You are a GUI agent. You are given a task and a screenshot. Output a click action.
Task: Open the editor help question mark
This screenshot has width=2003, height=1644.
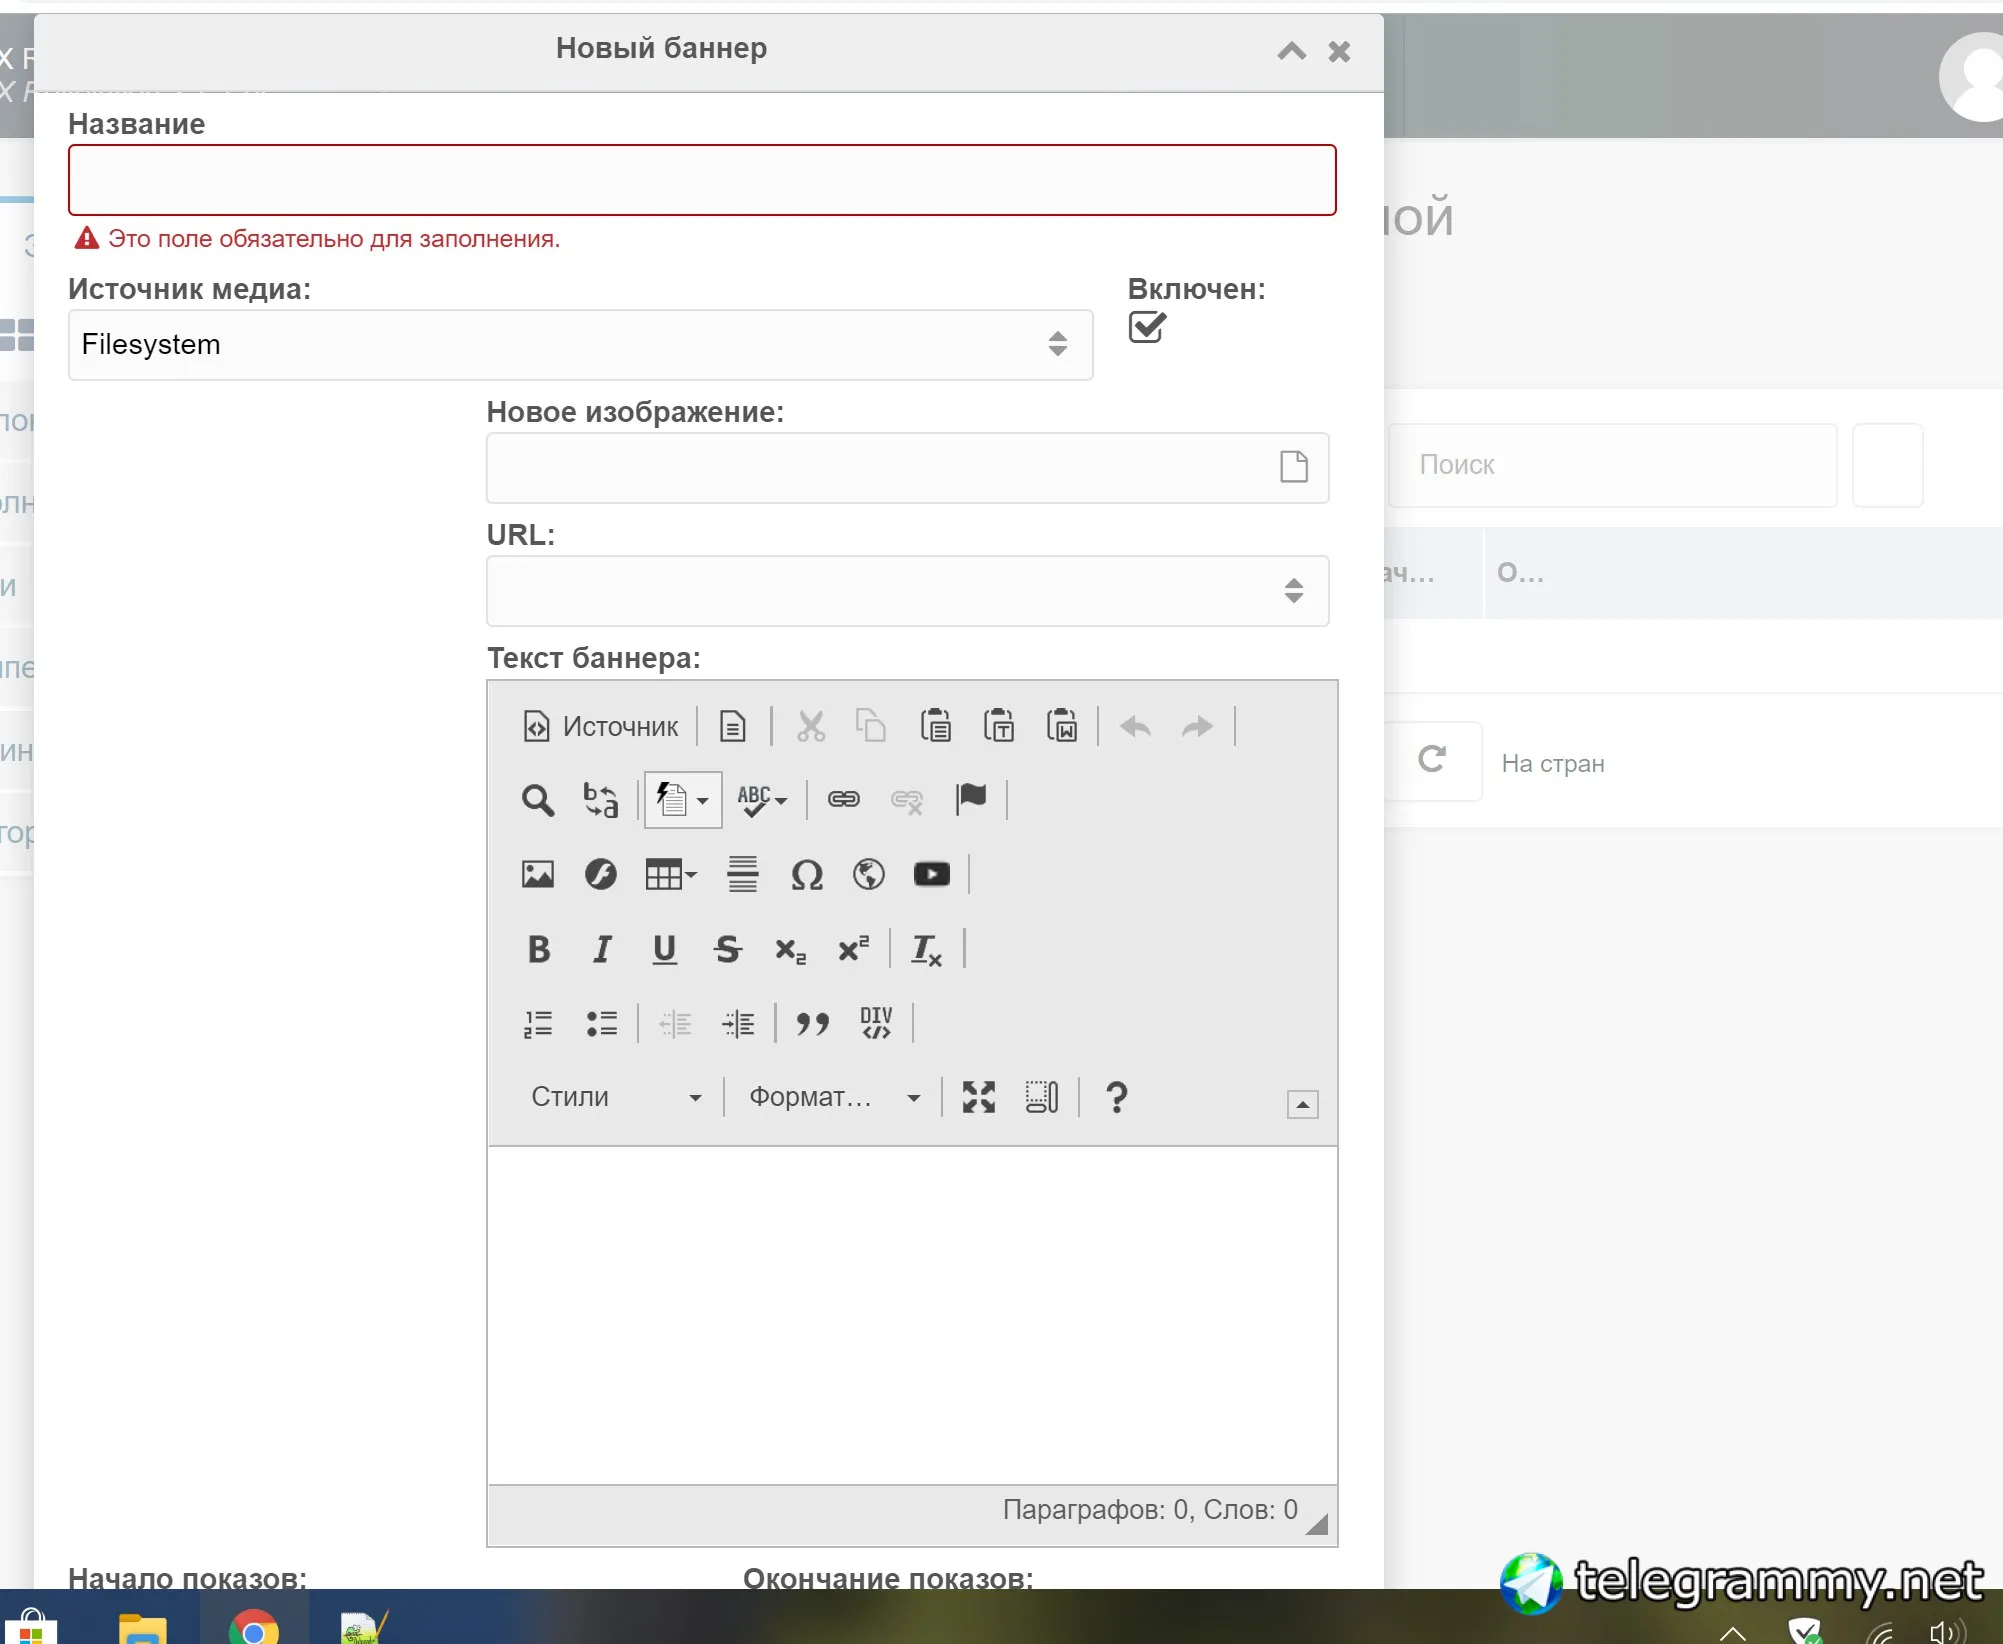click(1117, 1097)
